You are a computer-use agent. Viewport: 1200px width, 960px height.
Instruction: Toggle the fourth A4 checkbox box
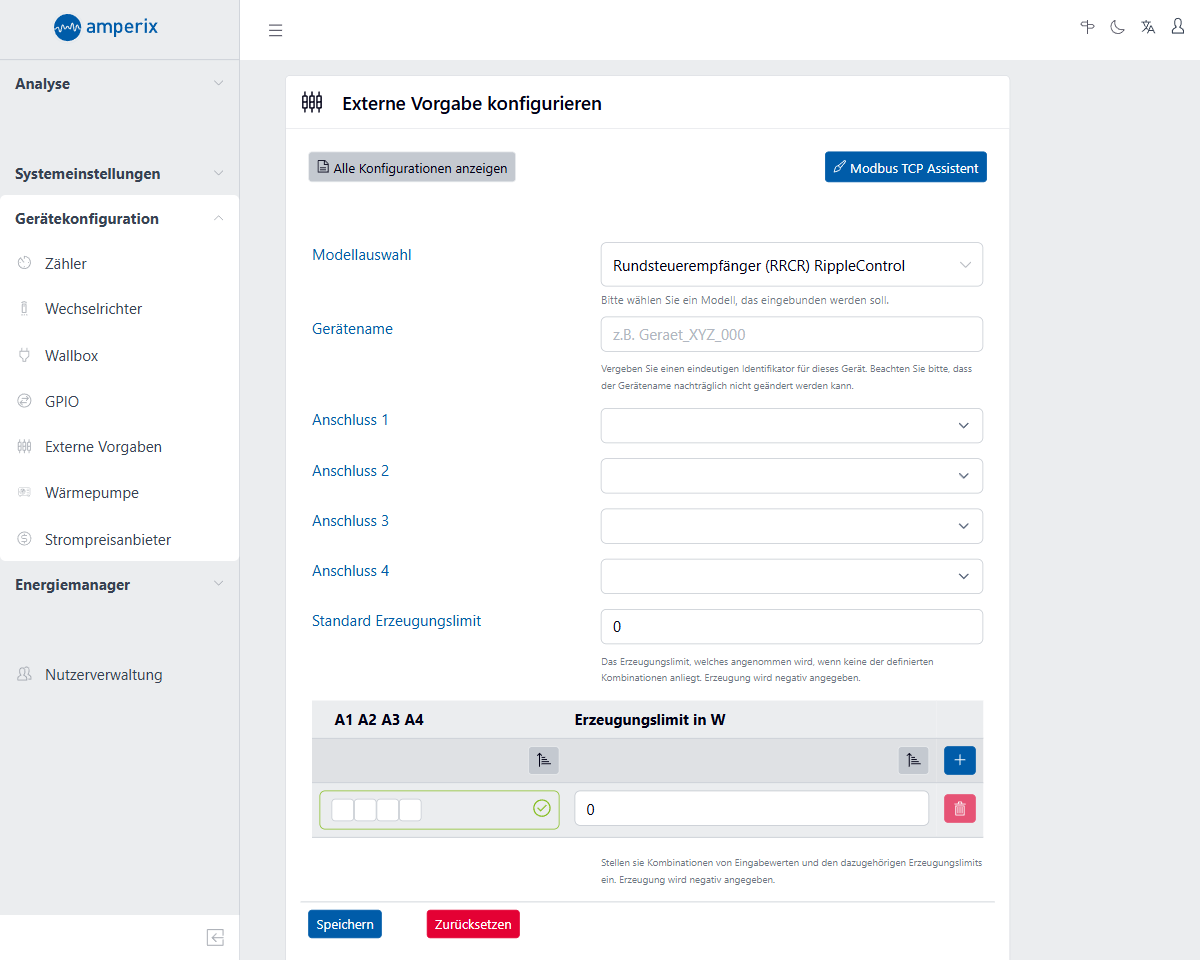point(410,810)
